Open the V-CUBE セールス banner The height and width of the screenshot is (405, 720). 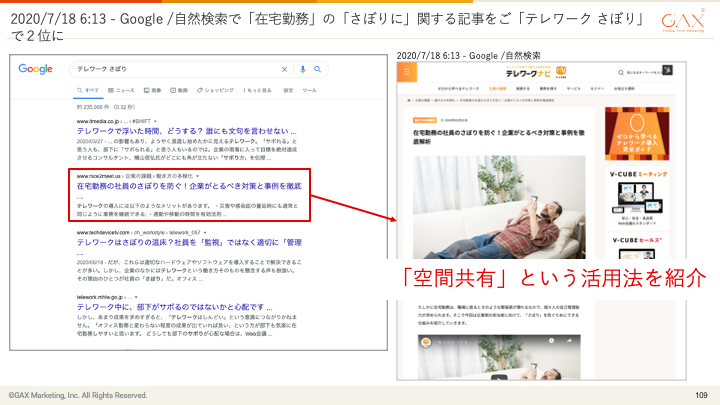tap(637, 247)
